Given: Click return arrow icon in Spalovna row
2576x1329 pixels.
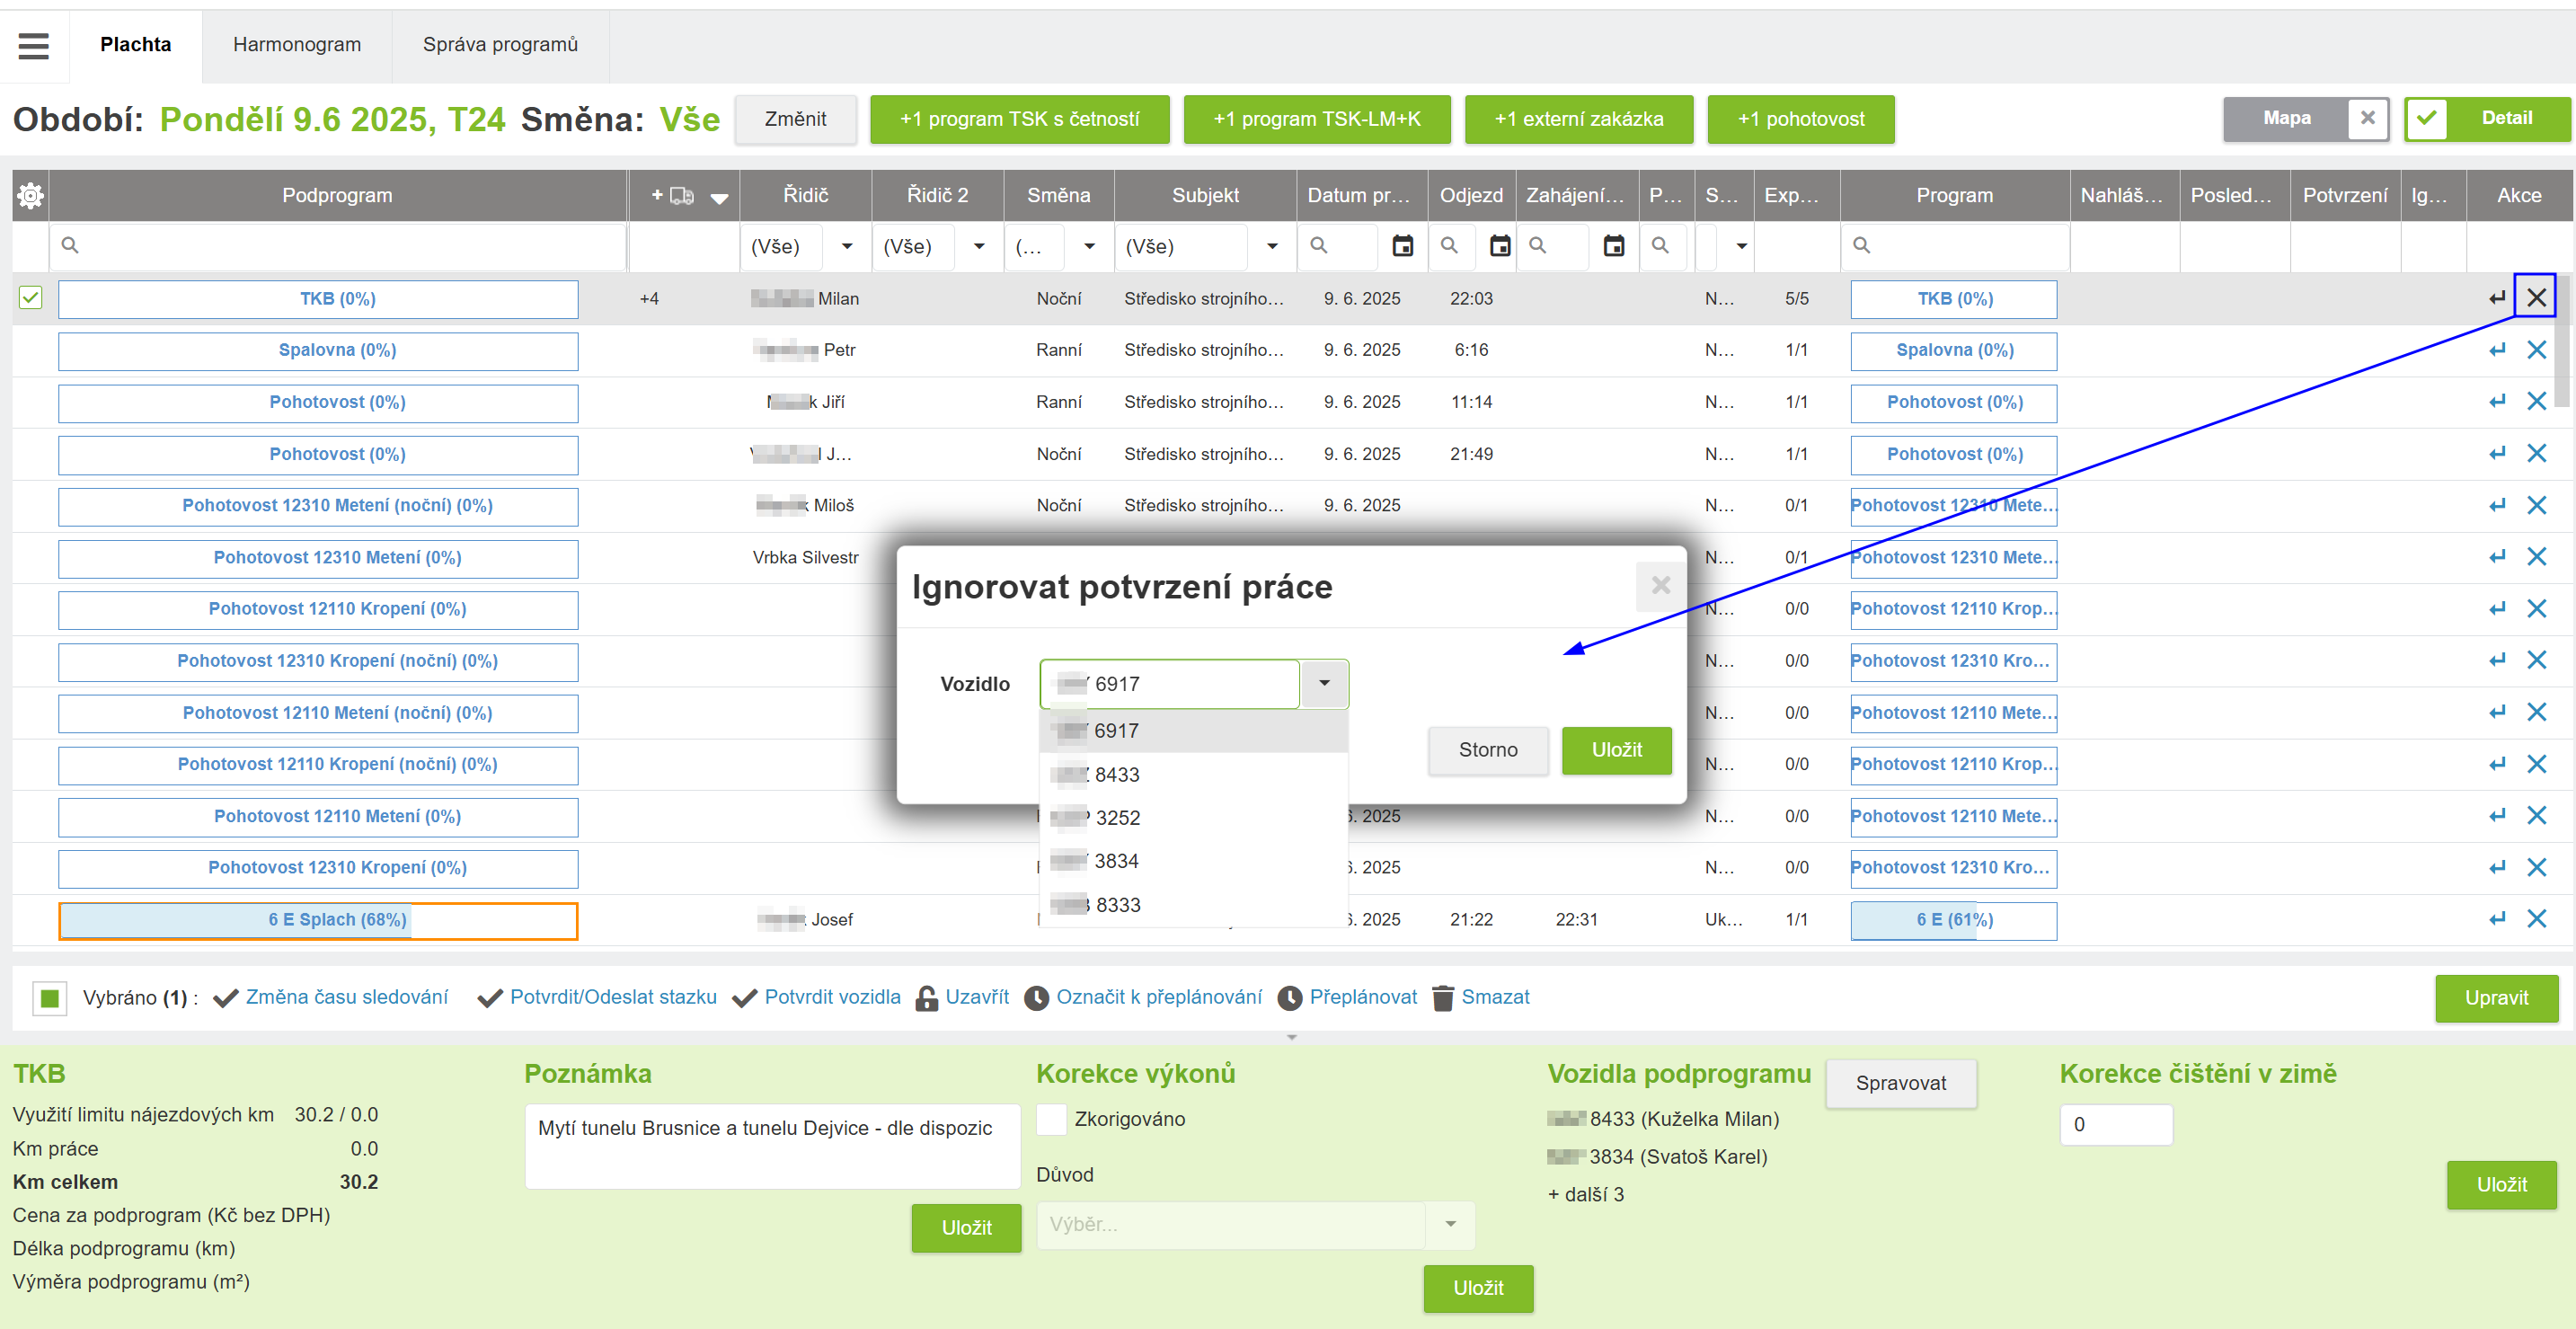Looking at the screenshot, I should (x=2497, y=350).
